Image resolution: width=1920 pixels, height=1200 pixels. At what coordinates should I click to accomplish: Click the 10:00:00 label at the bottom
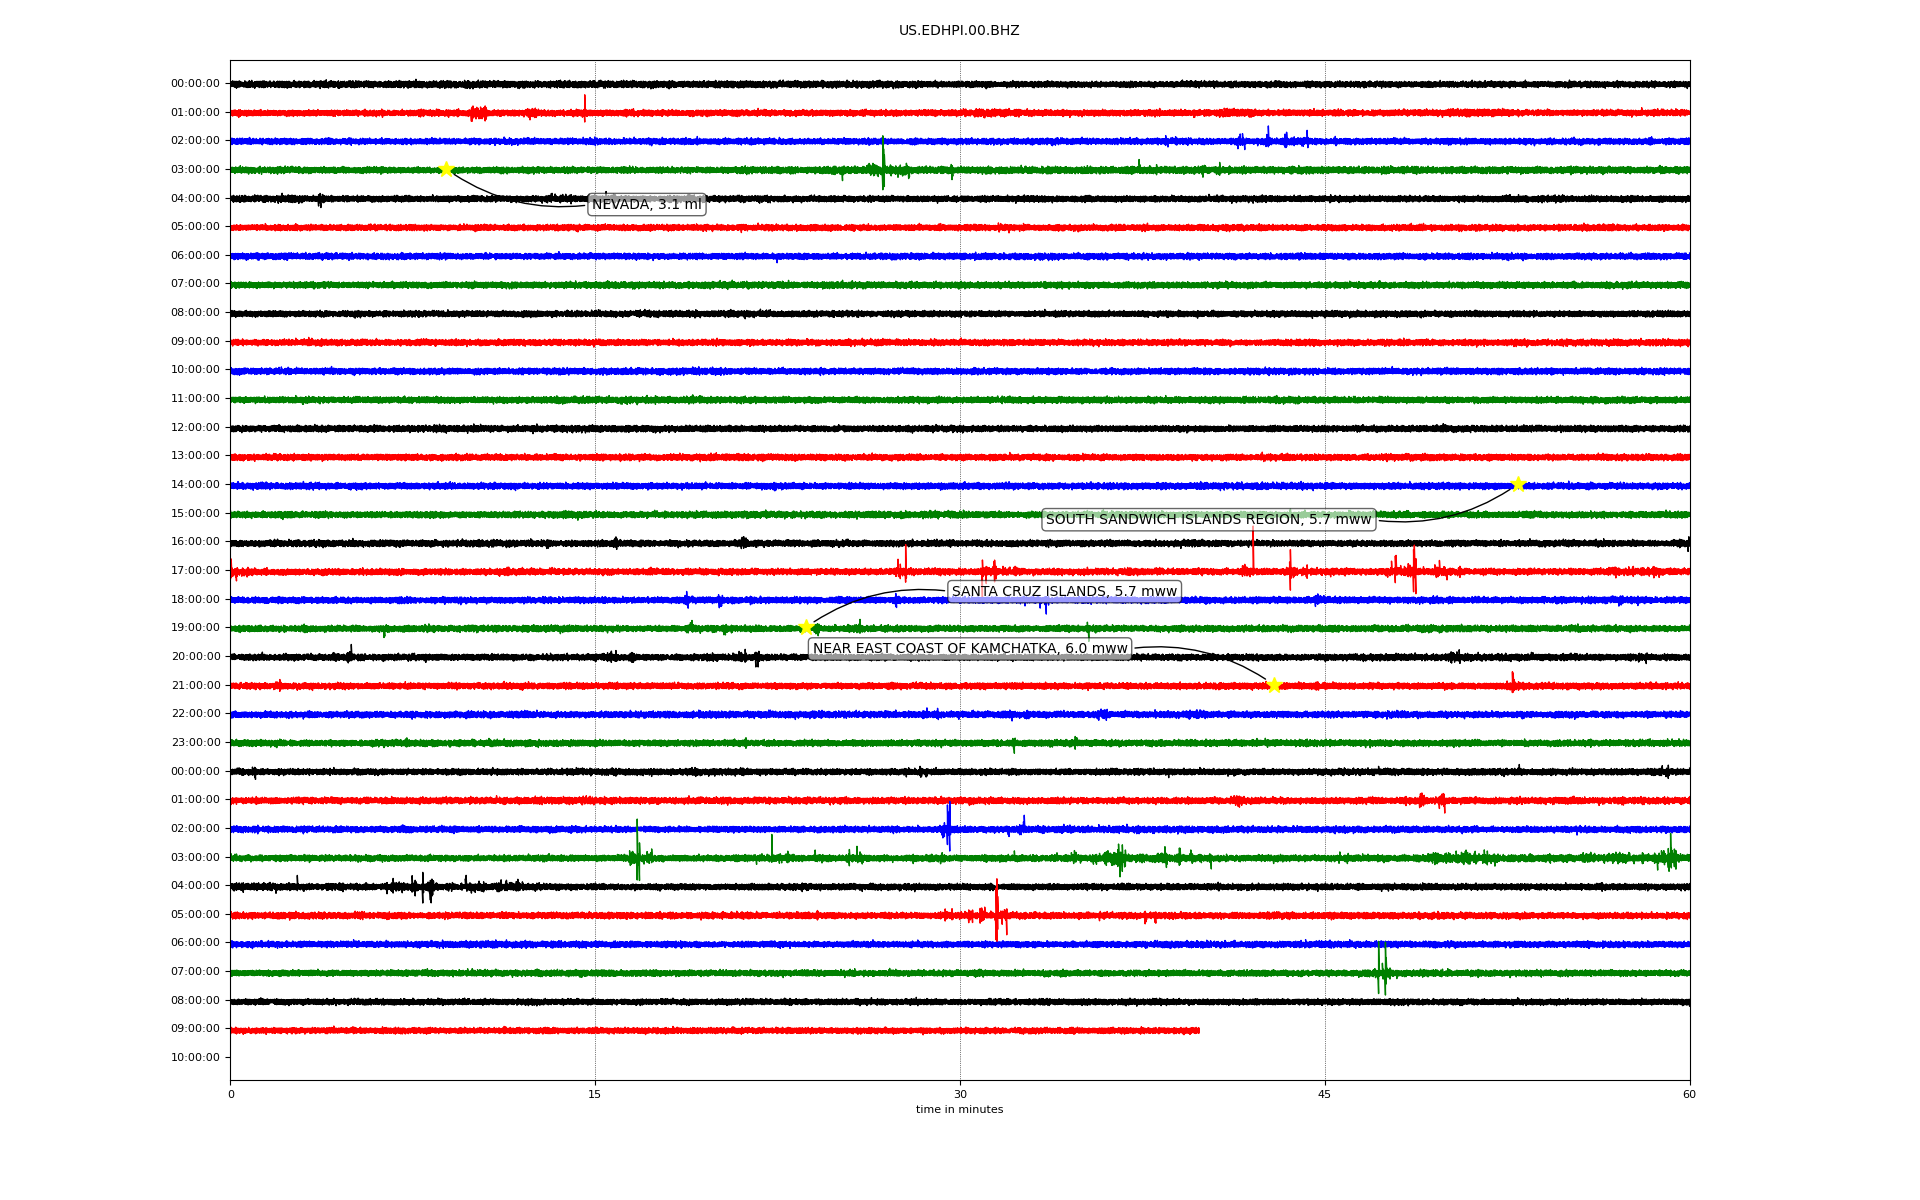[x=195, y=1057]
